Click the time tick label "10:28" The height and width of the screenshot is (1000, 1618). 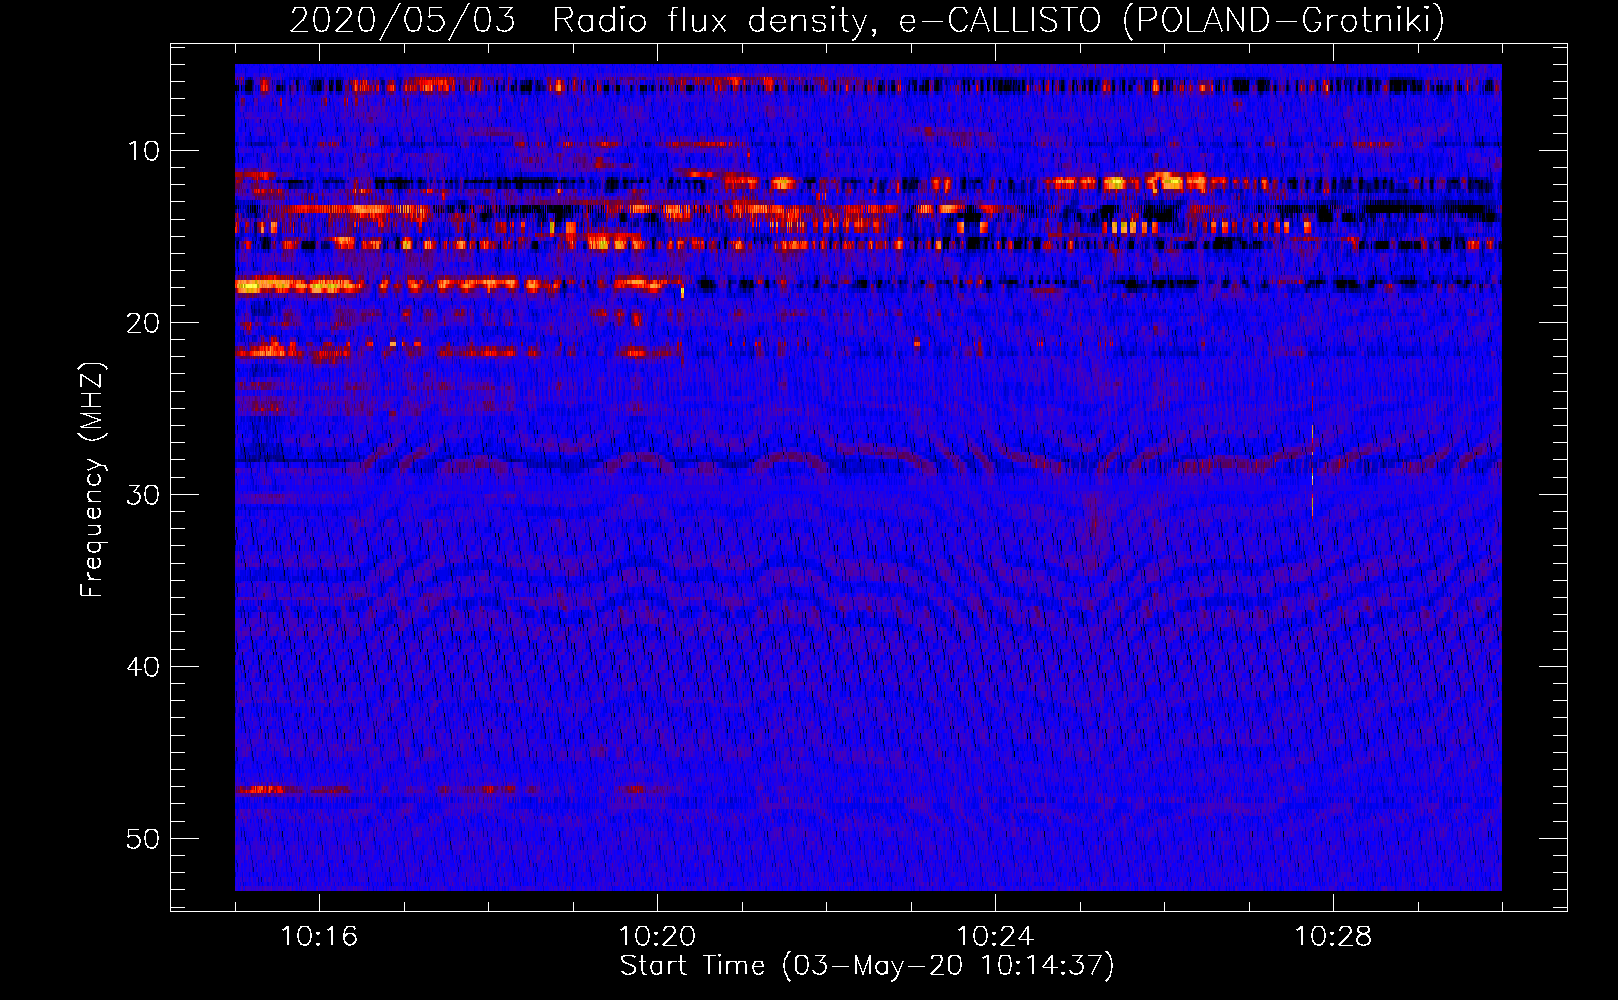(1333, 937)
